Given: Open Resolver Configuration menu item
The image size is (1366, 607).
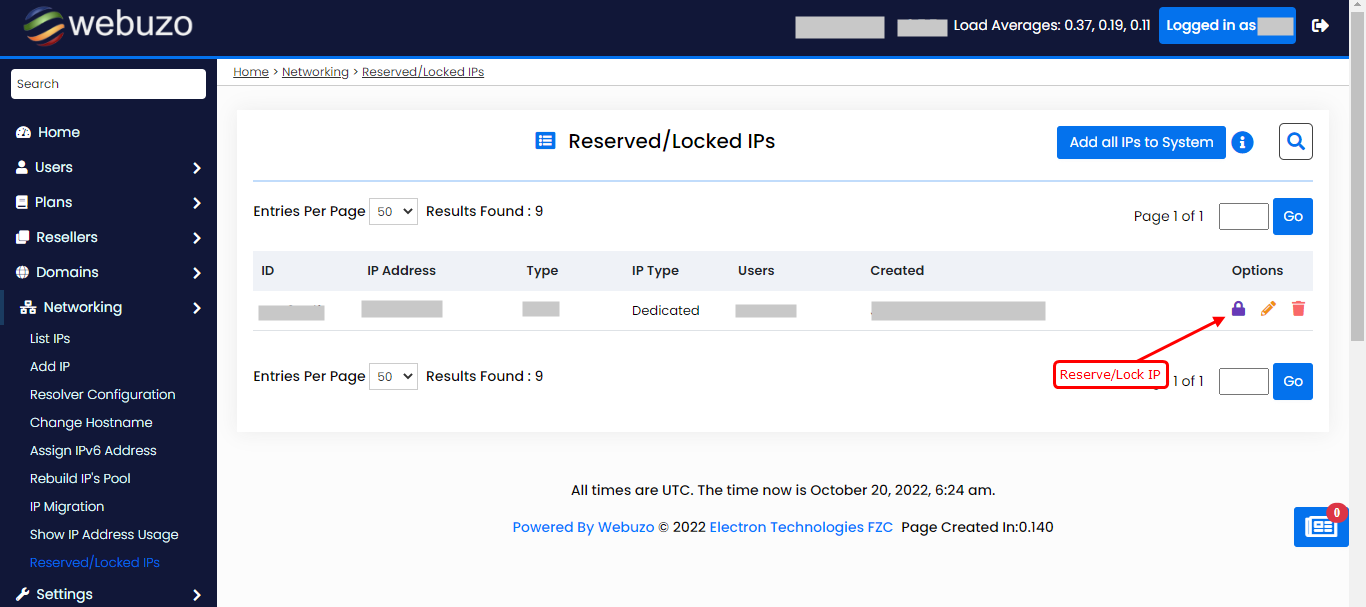Looking at the screenshot, I should pos(102,395).
